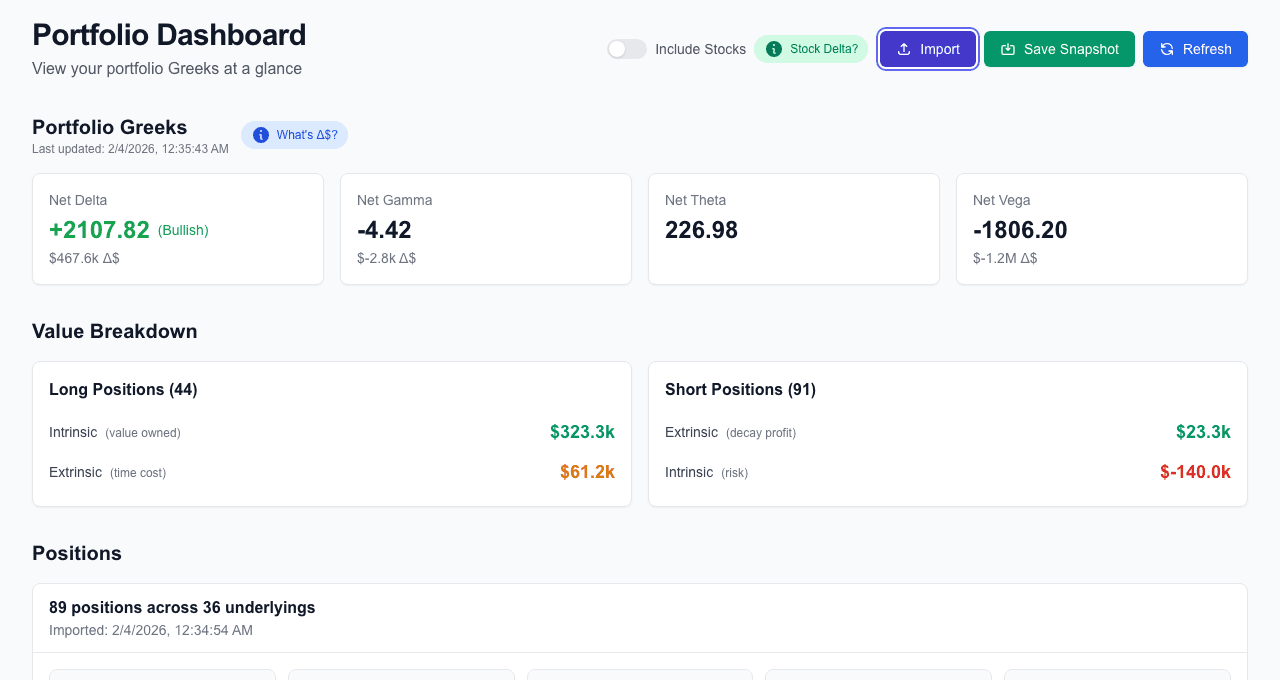Enable the Include Stocks toggle

click(626, 48)
